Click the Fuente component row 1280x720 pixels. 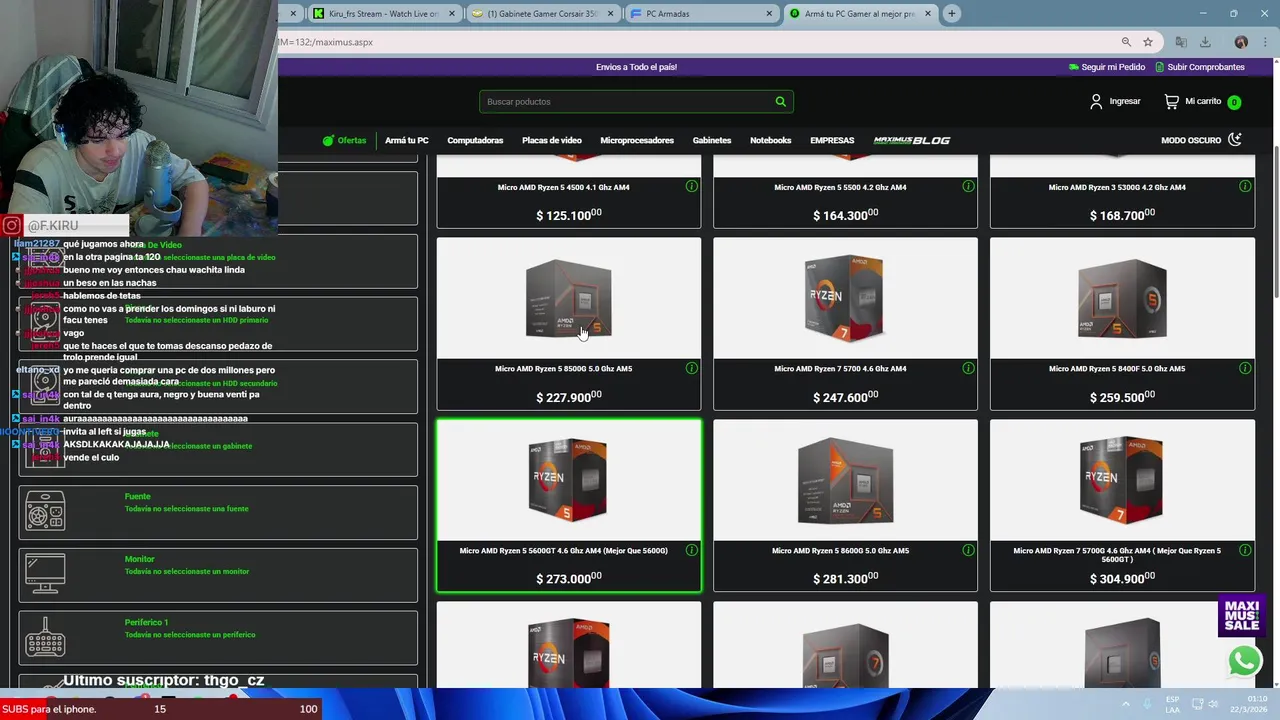point(218,512)
